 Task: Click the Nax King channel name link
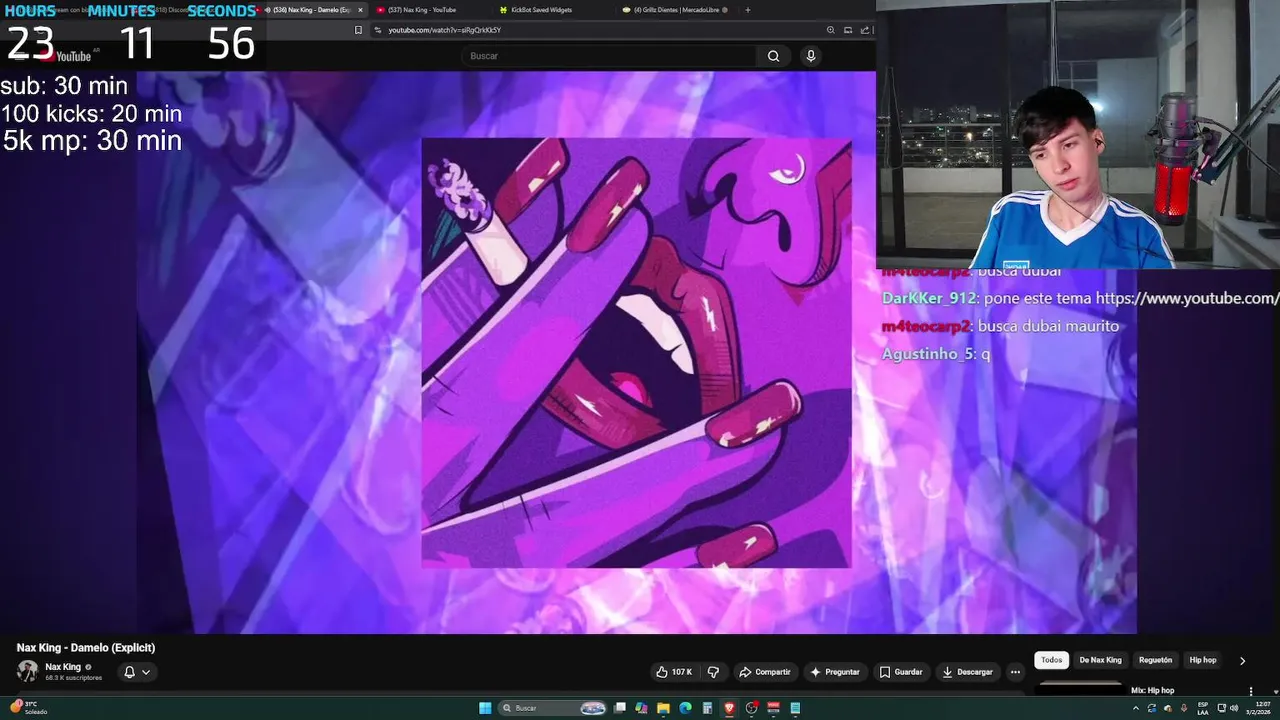point(63,667)
